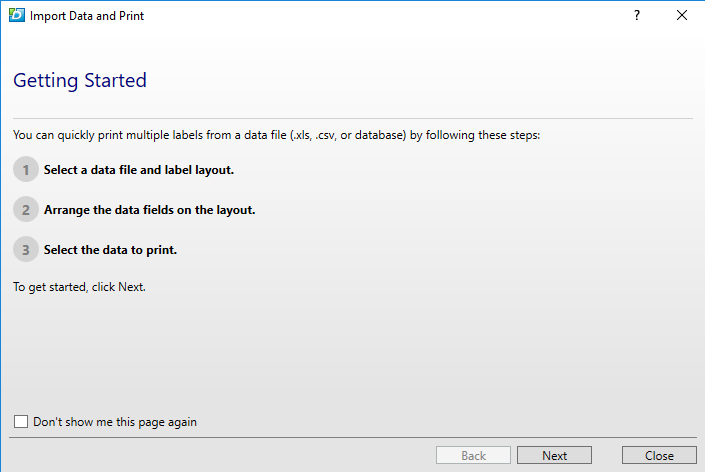This screenshot has height=472, width=705.
Task: Click the DYMO app icon in title bar
Action: (x=16, y=15)
